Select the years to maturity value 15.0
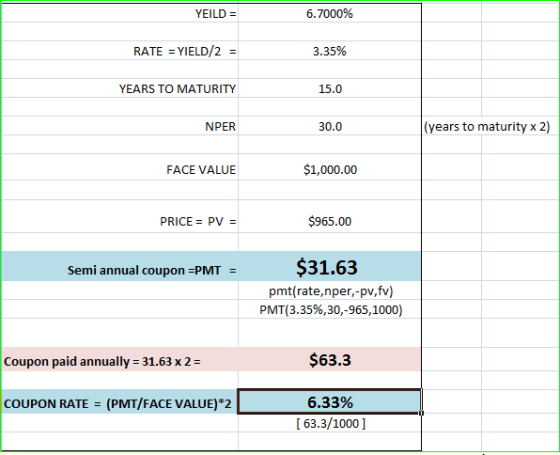 pos(330,89)
